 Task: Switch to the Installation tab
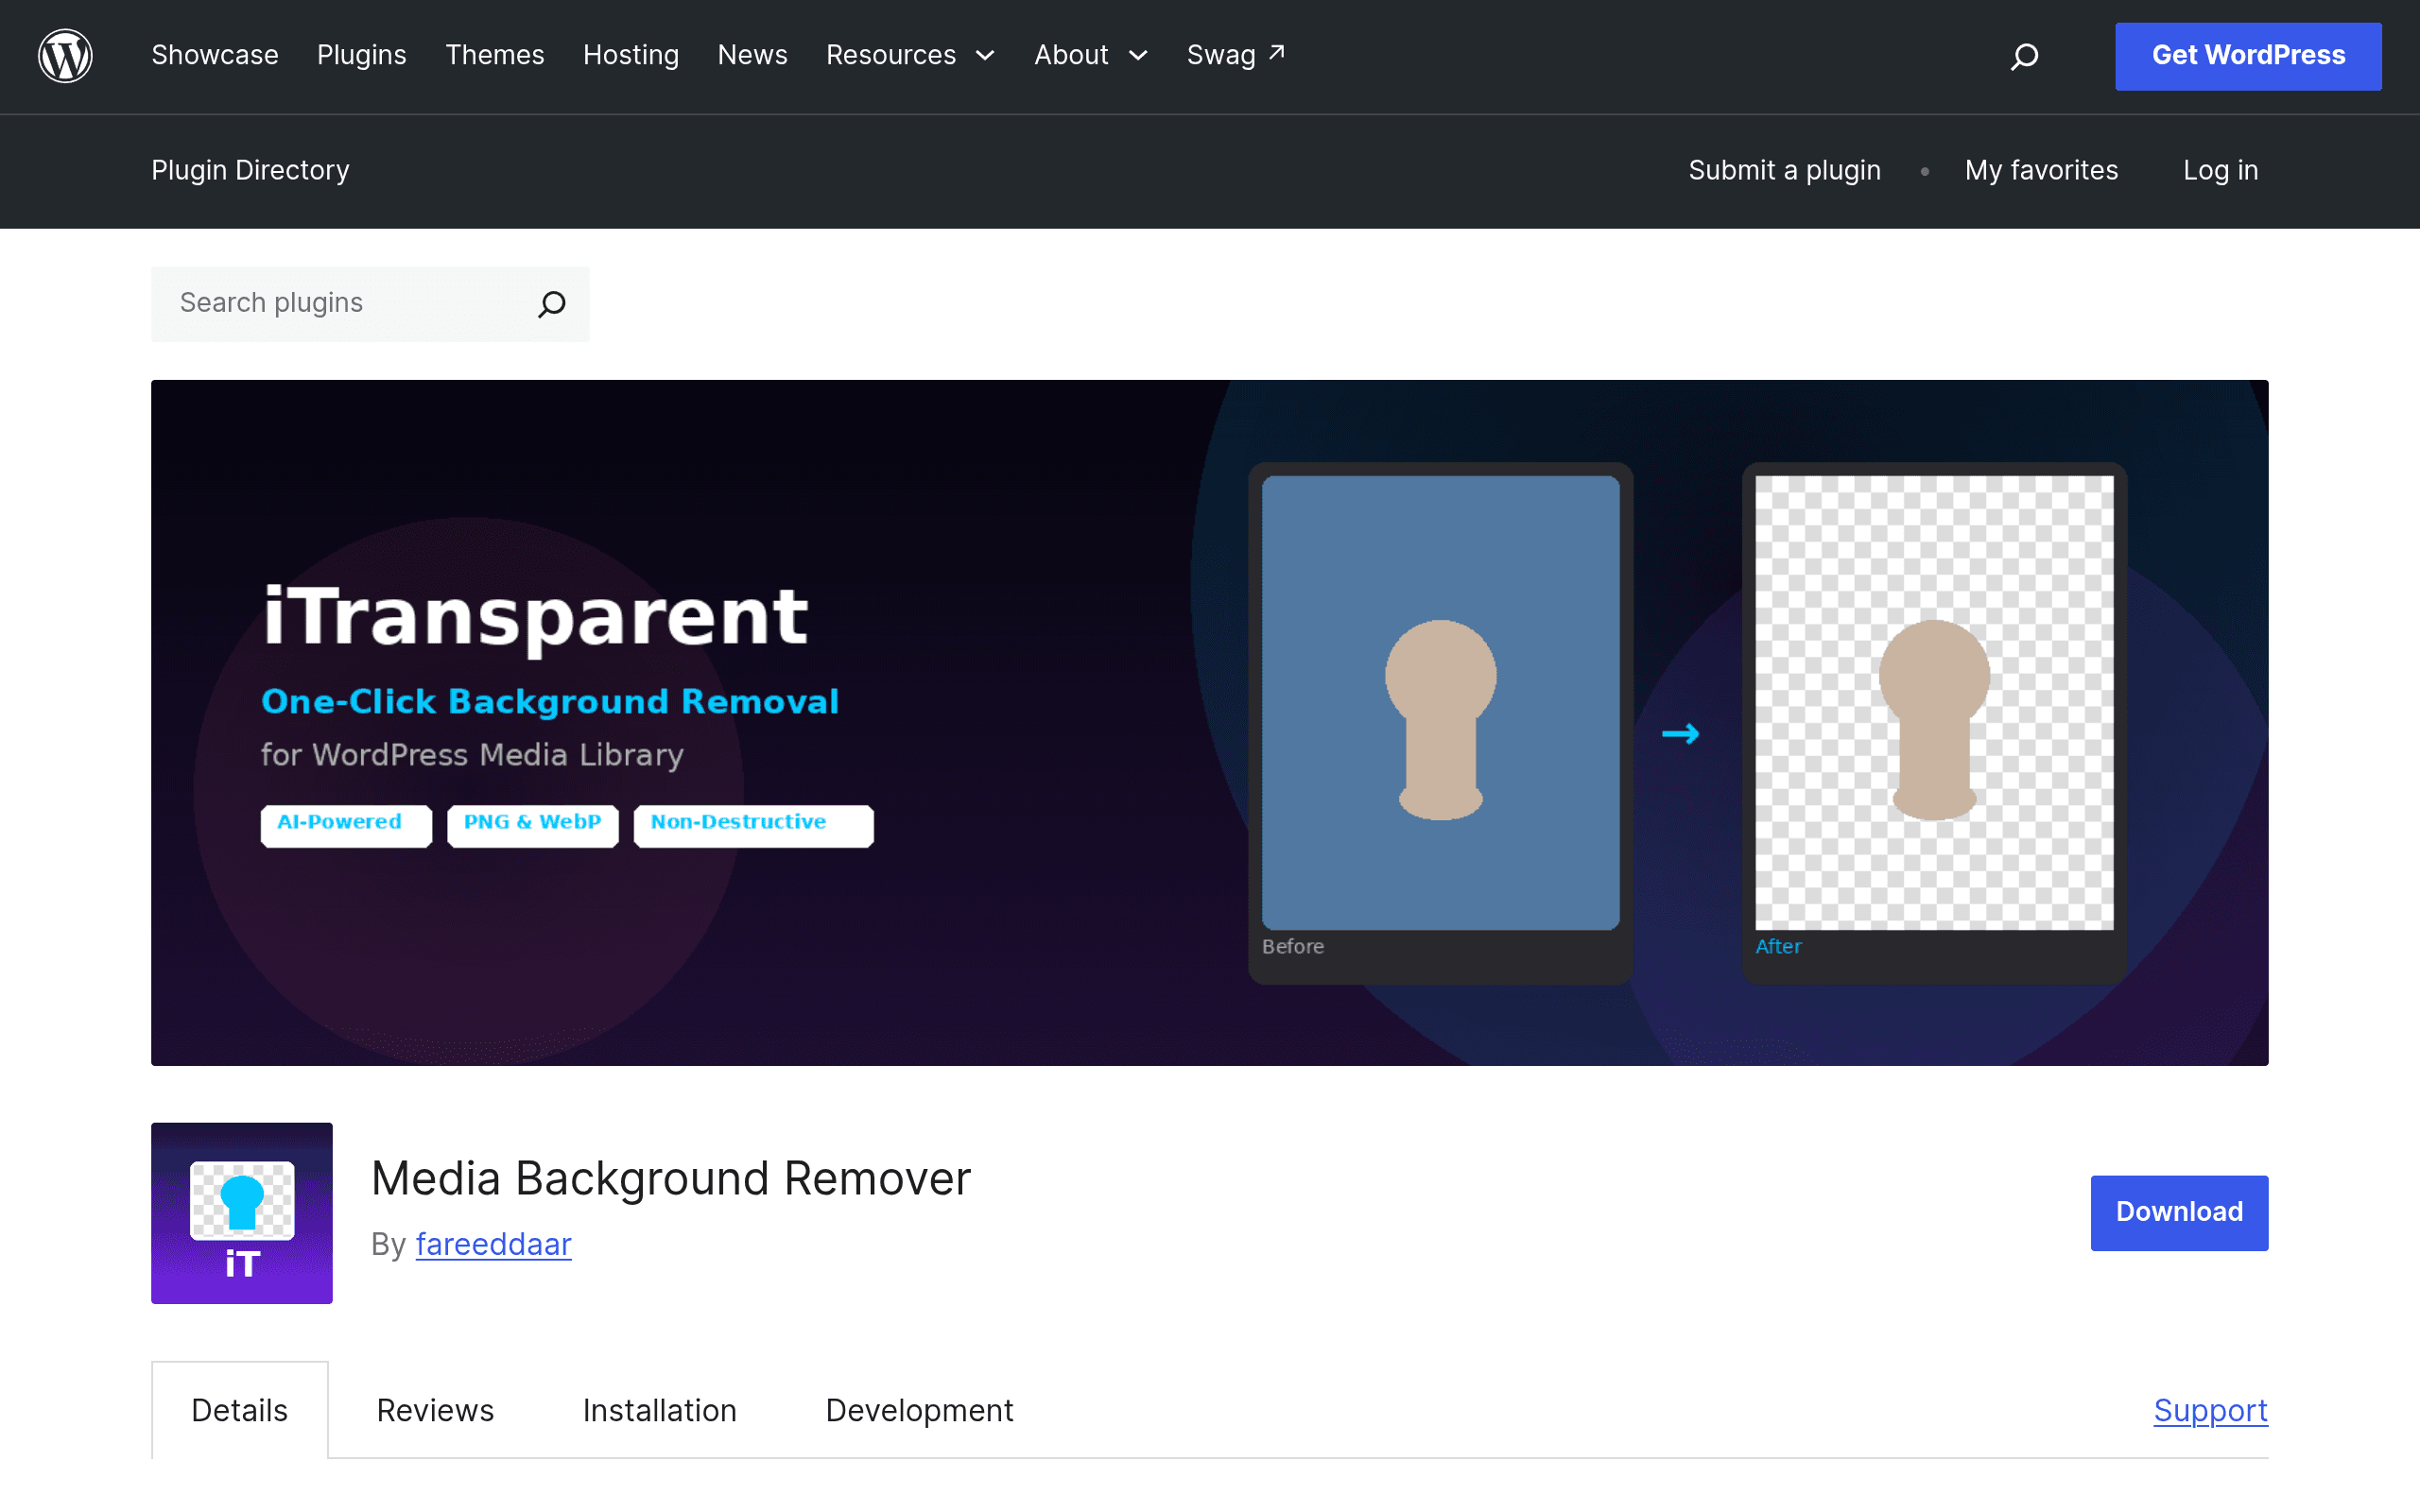659,1410
